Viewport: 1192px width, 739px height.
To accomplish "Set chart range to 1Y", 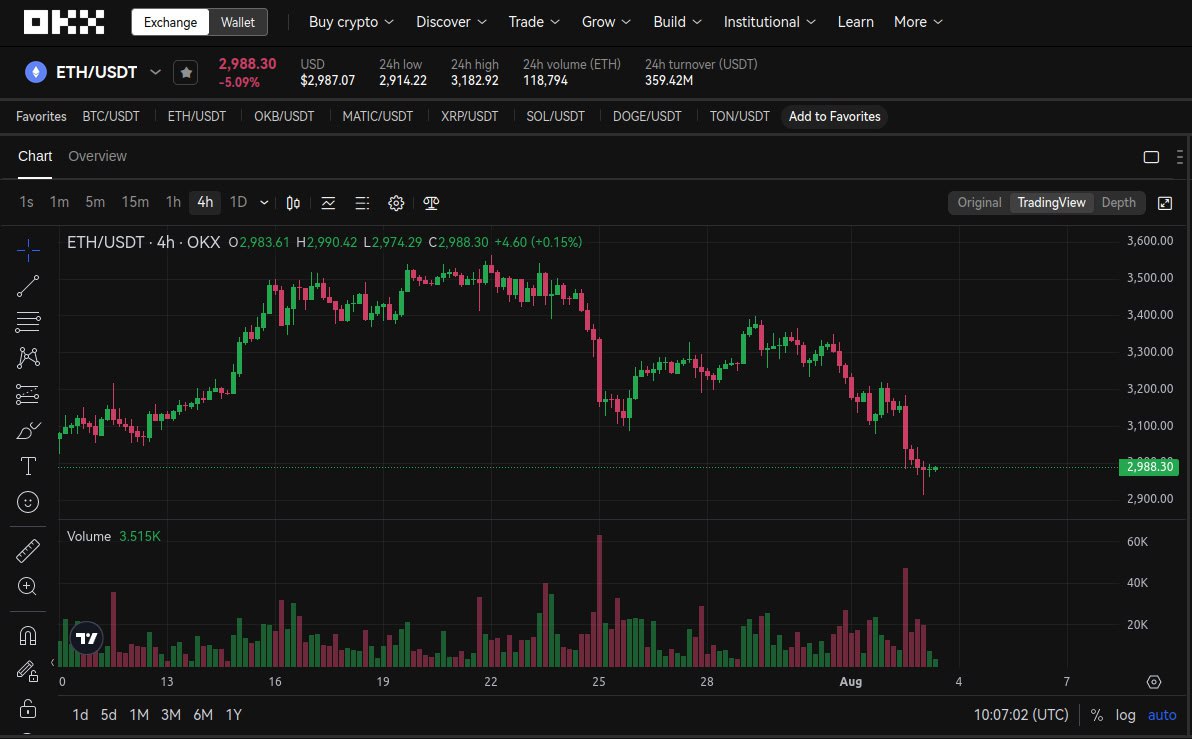I will coord(233,715).
